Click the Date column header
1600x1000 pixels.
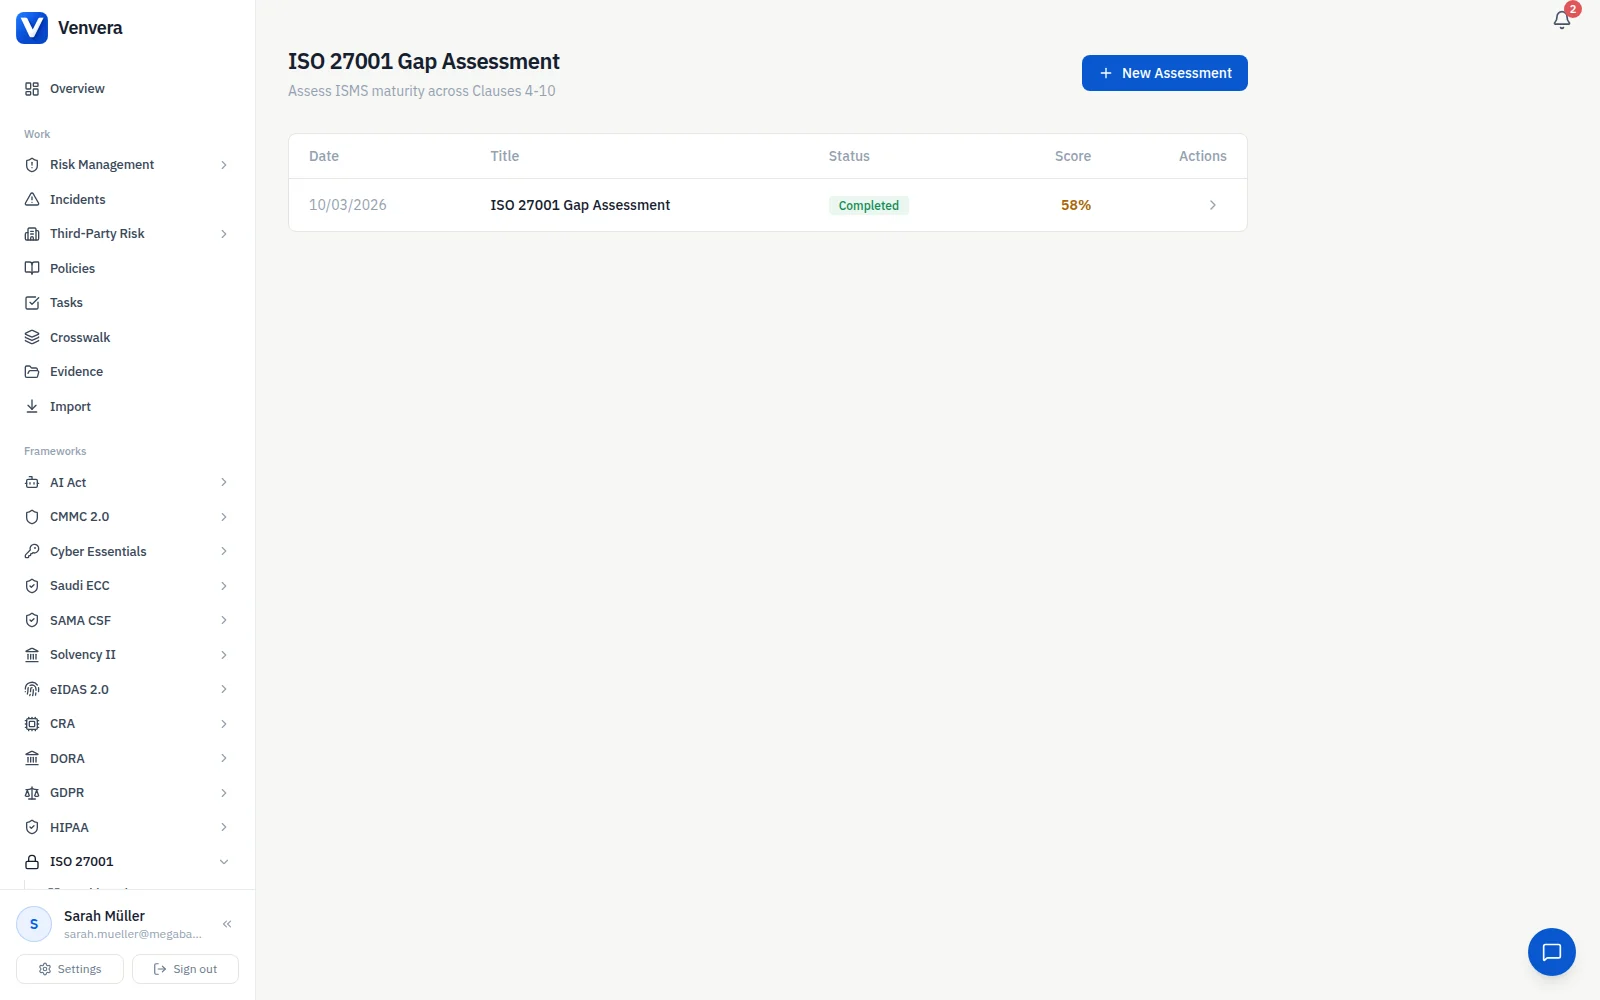pyautogui.click(x=324, y=156)
